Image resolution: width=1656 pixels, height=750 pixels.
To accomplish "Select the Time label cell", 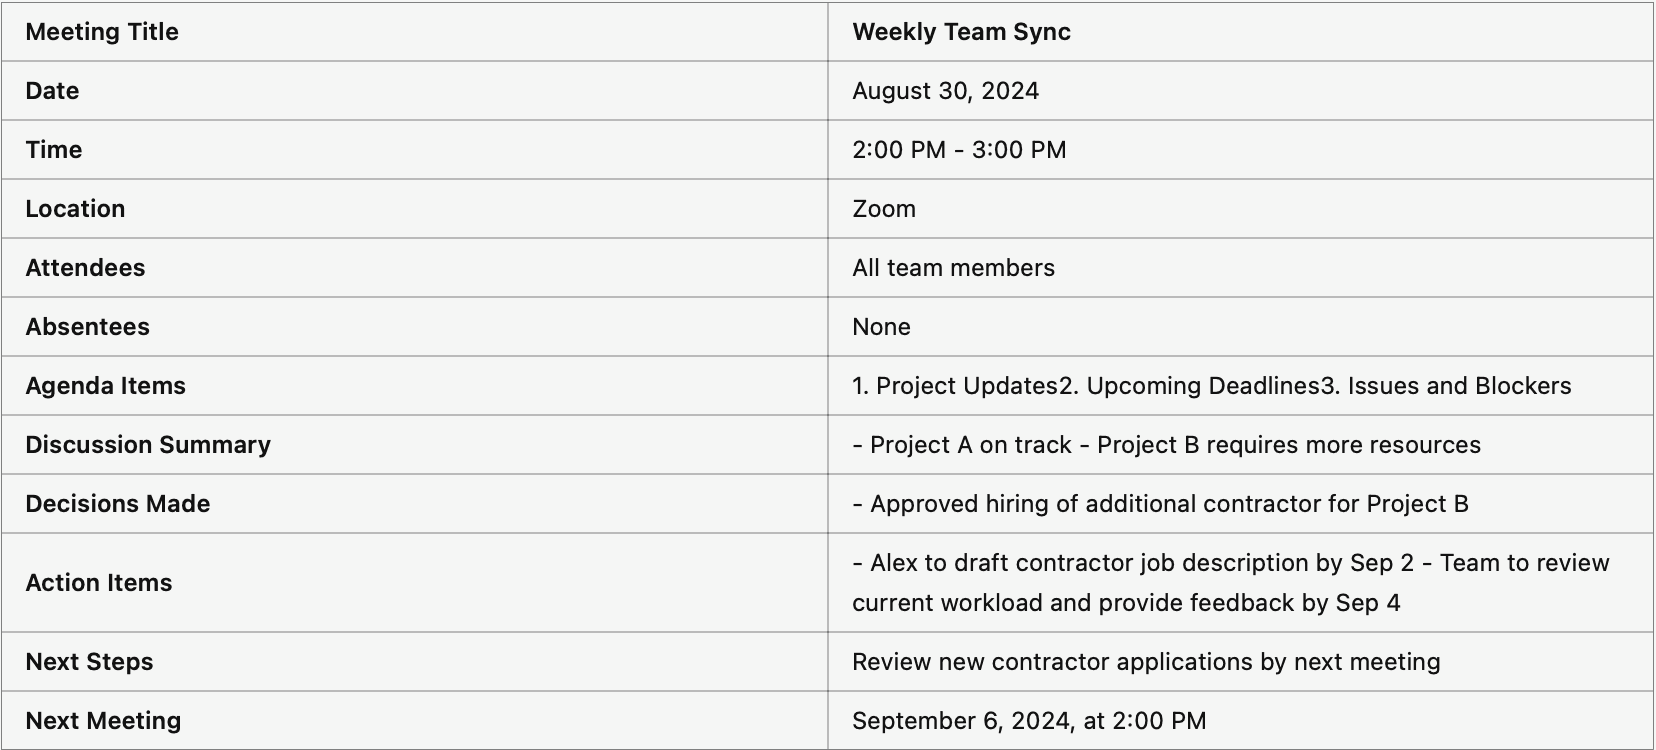I will point(414,150).
